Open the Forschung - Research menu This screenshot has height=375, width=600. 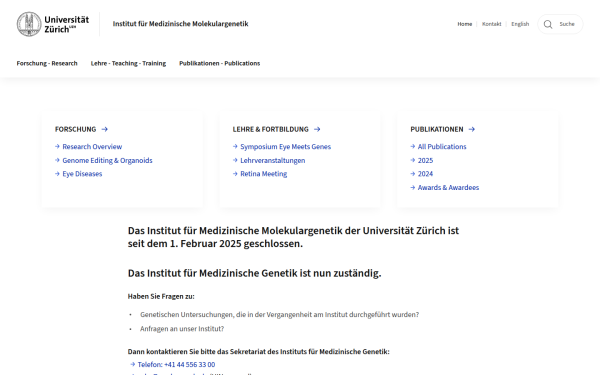[47, 63]
